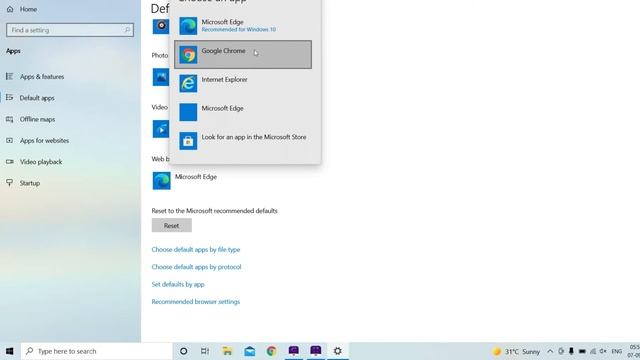Open Google Chrome from the taskbar
Image resolution: width=640 pixels, height=360 pixels.
[271, 351]
